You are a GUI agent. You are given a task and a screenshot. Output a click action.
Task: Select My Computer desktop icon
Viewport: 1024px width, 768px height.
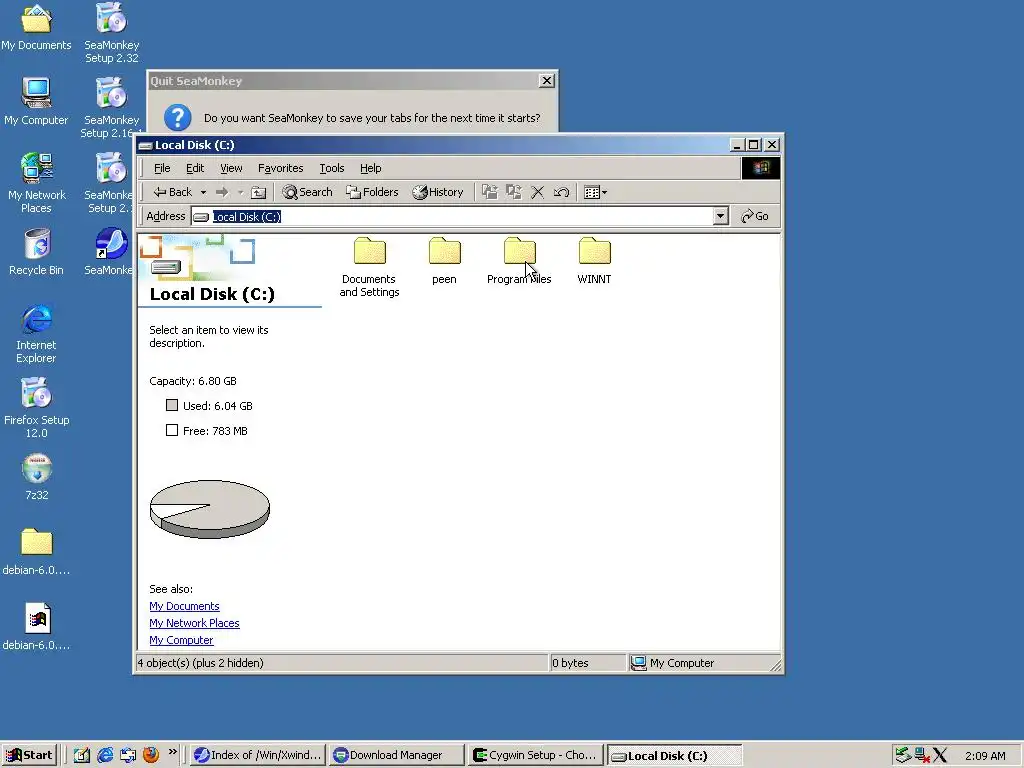[x=36, y=101]
